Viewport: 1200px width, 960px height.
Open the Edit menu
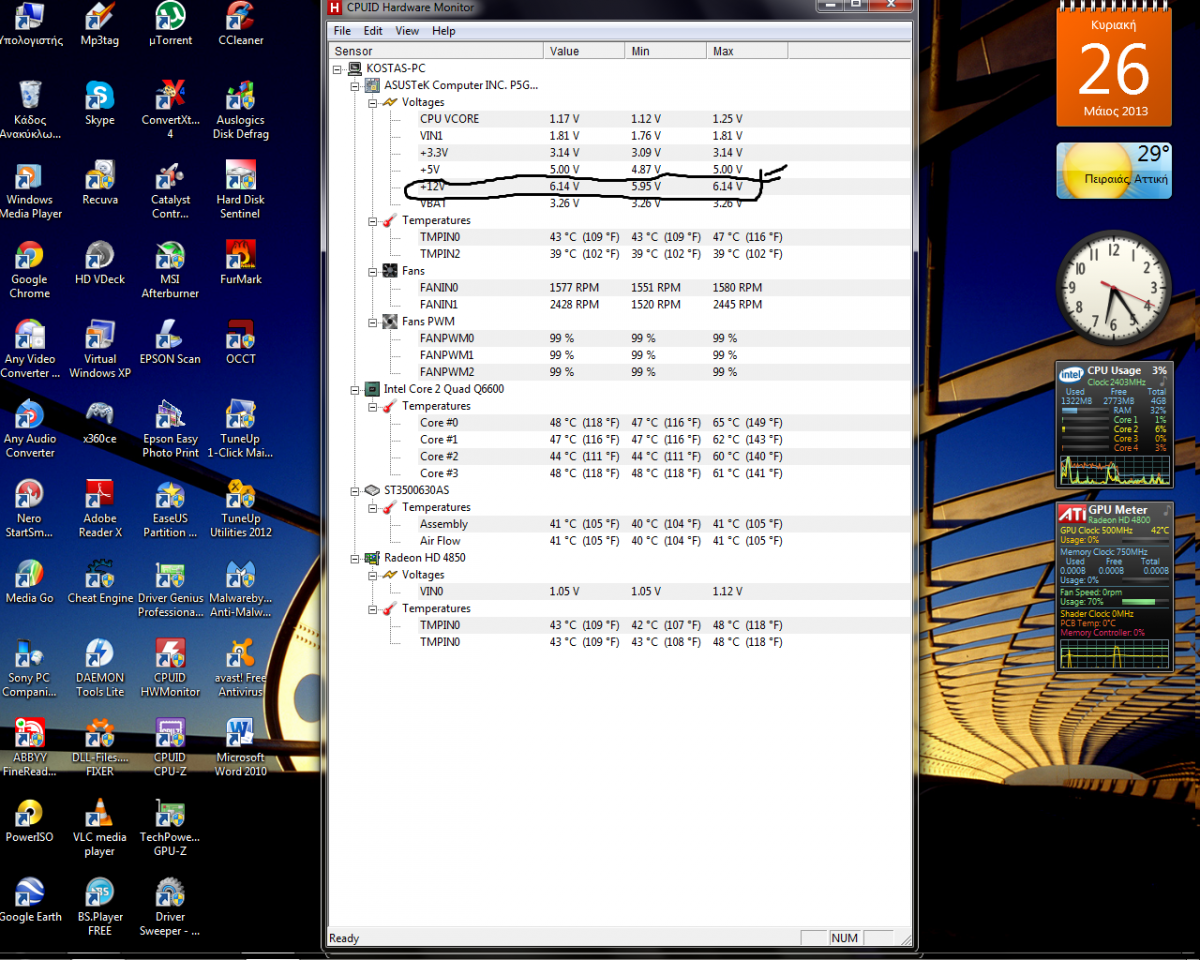[373, 31]
